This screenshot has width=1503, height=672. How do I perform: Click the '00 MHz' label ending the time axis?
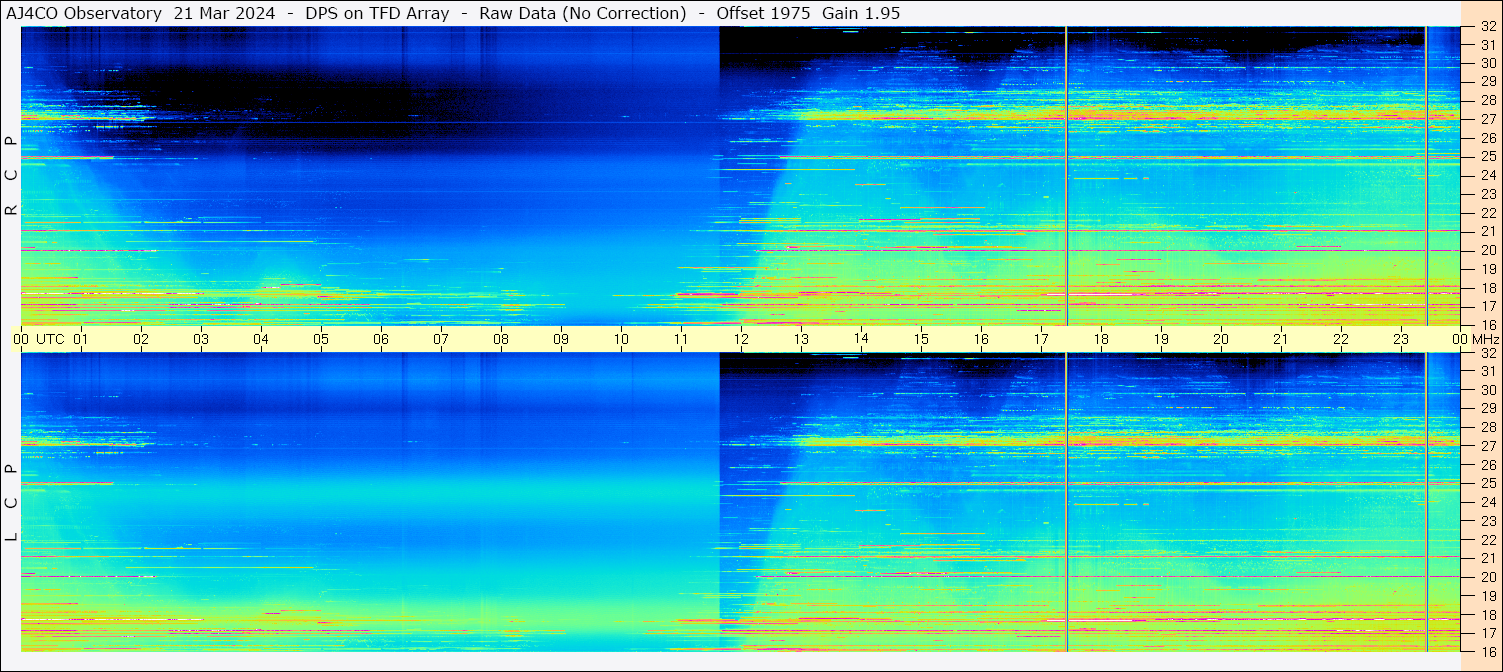point(1475,339)
